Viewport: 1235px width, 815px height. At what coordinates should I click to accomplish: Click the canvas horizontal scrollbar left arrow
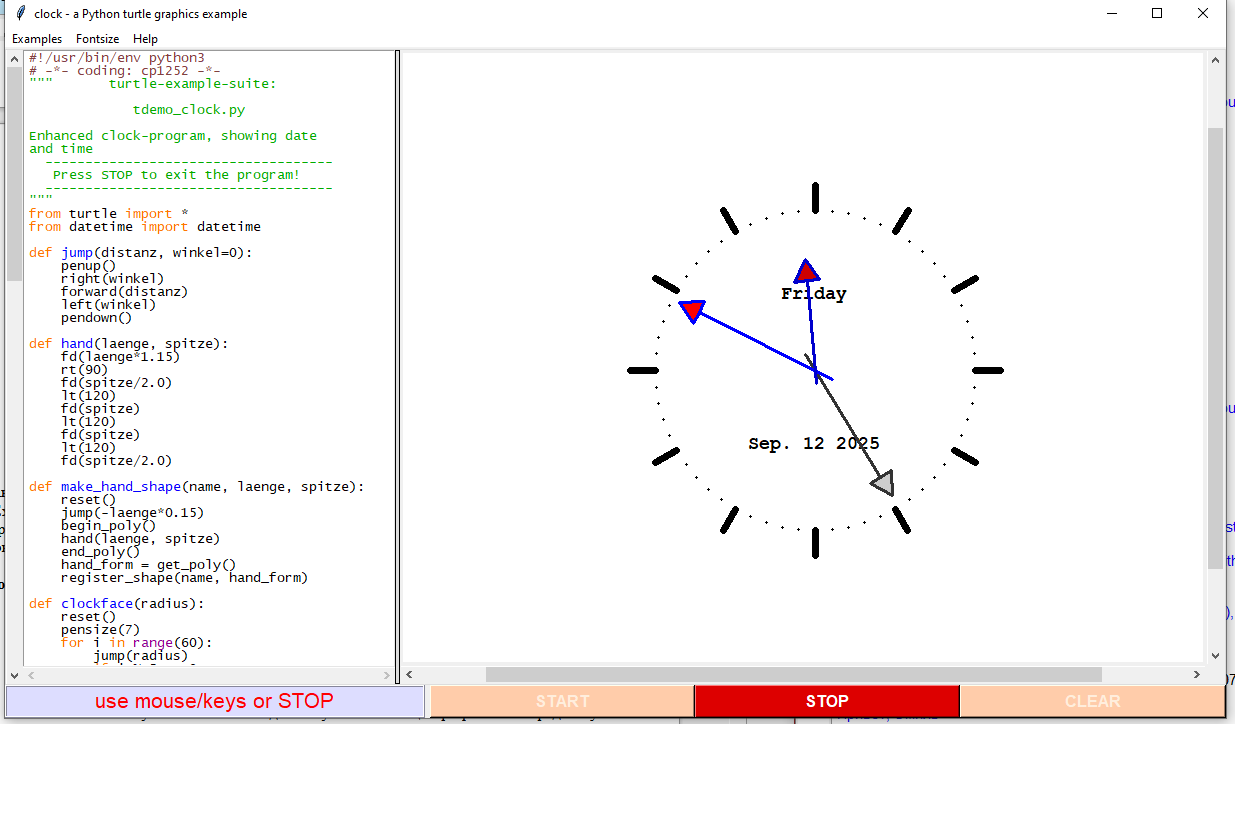411,675
